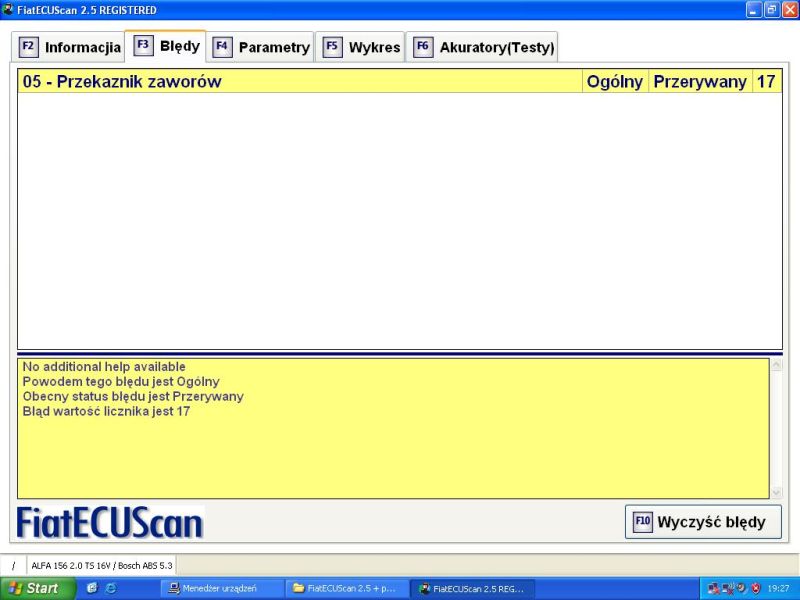Minimize the FiatECUScan window
The height and width of the screenshot is (600, 800).
click(754, 10)
